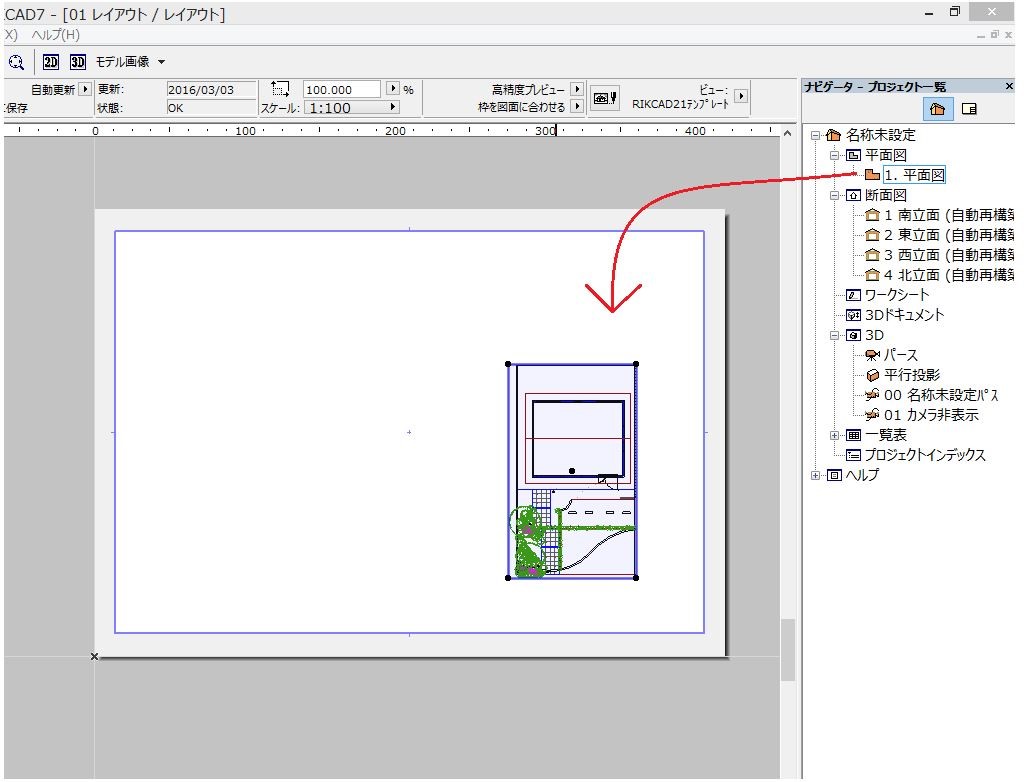Click the パース camera icon
The width and height of the screenshot is (1024, 782).
[x=872, y=355]
